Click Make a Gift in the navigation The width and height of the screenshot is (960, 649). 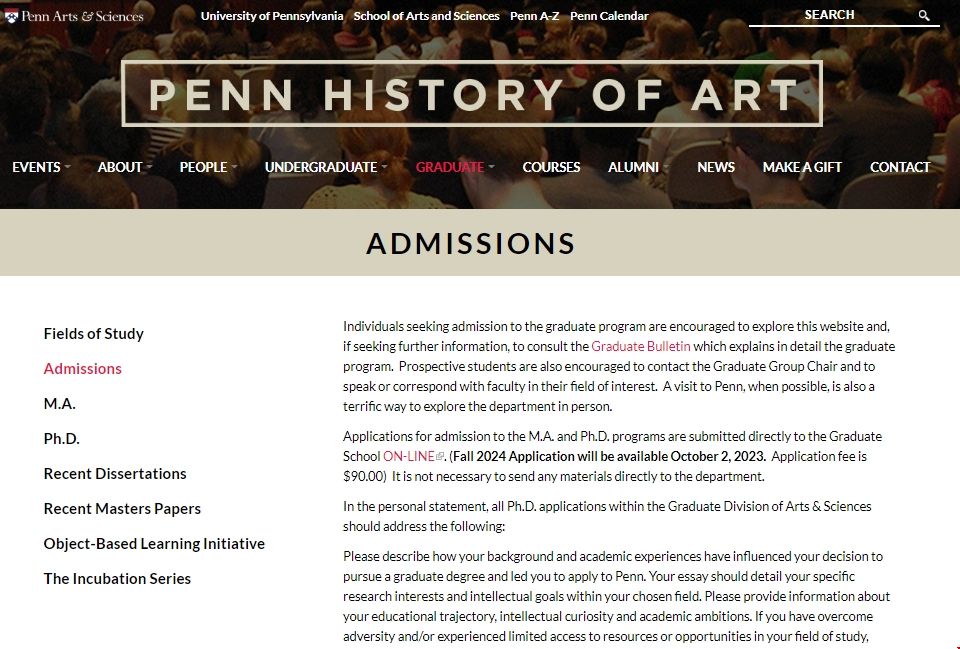[802, 167]
